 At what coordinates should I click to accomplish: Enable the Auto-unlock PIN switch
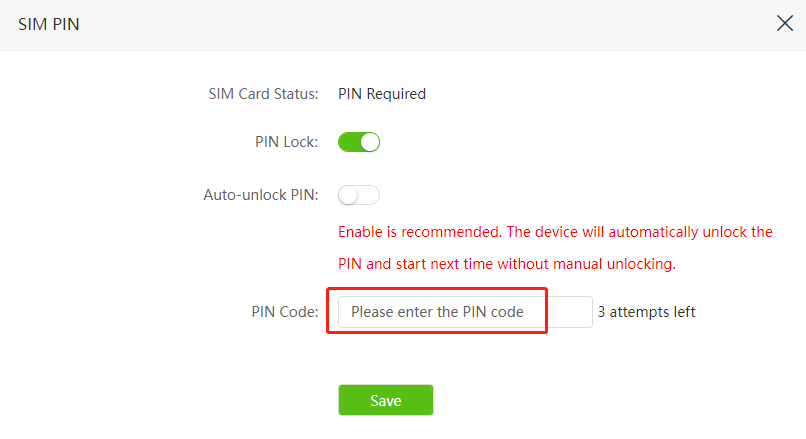pos(359,195)
